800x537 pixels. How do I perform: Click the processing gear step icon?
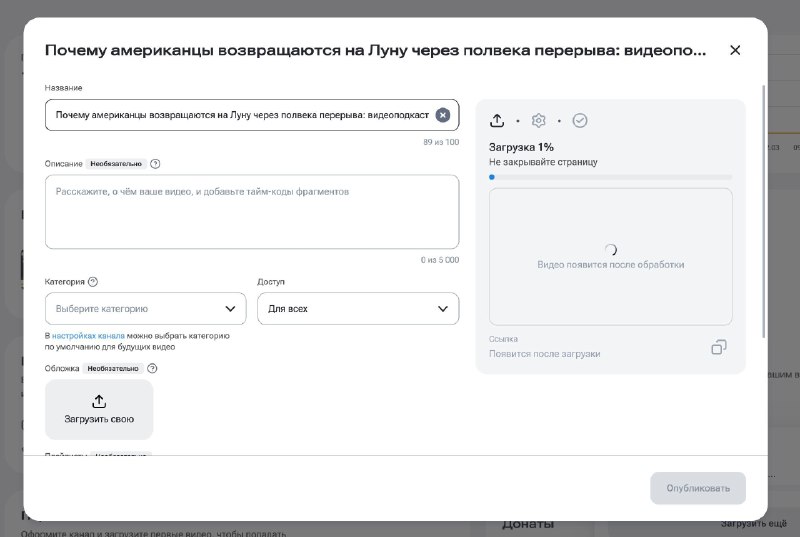[538, 120]
